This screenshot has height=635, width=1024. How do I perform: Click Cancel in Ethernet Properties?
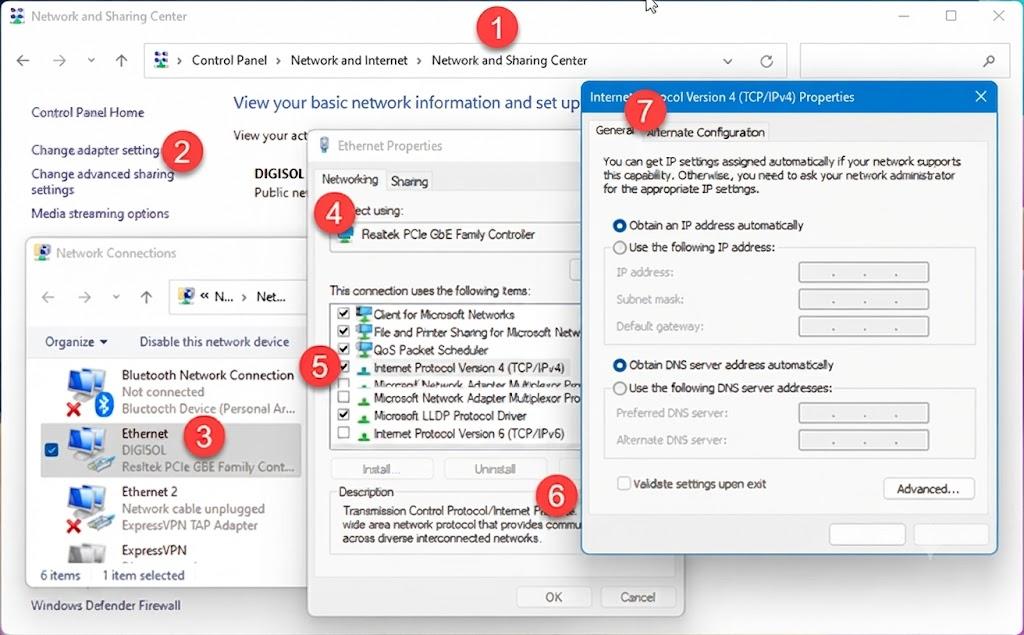[637, 597]
